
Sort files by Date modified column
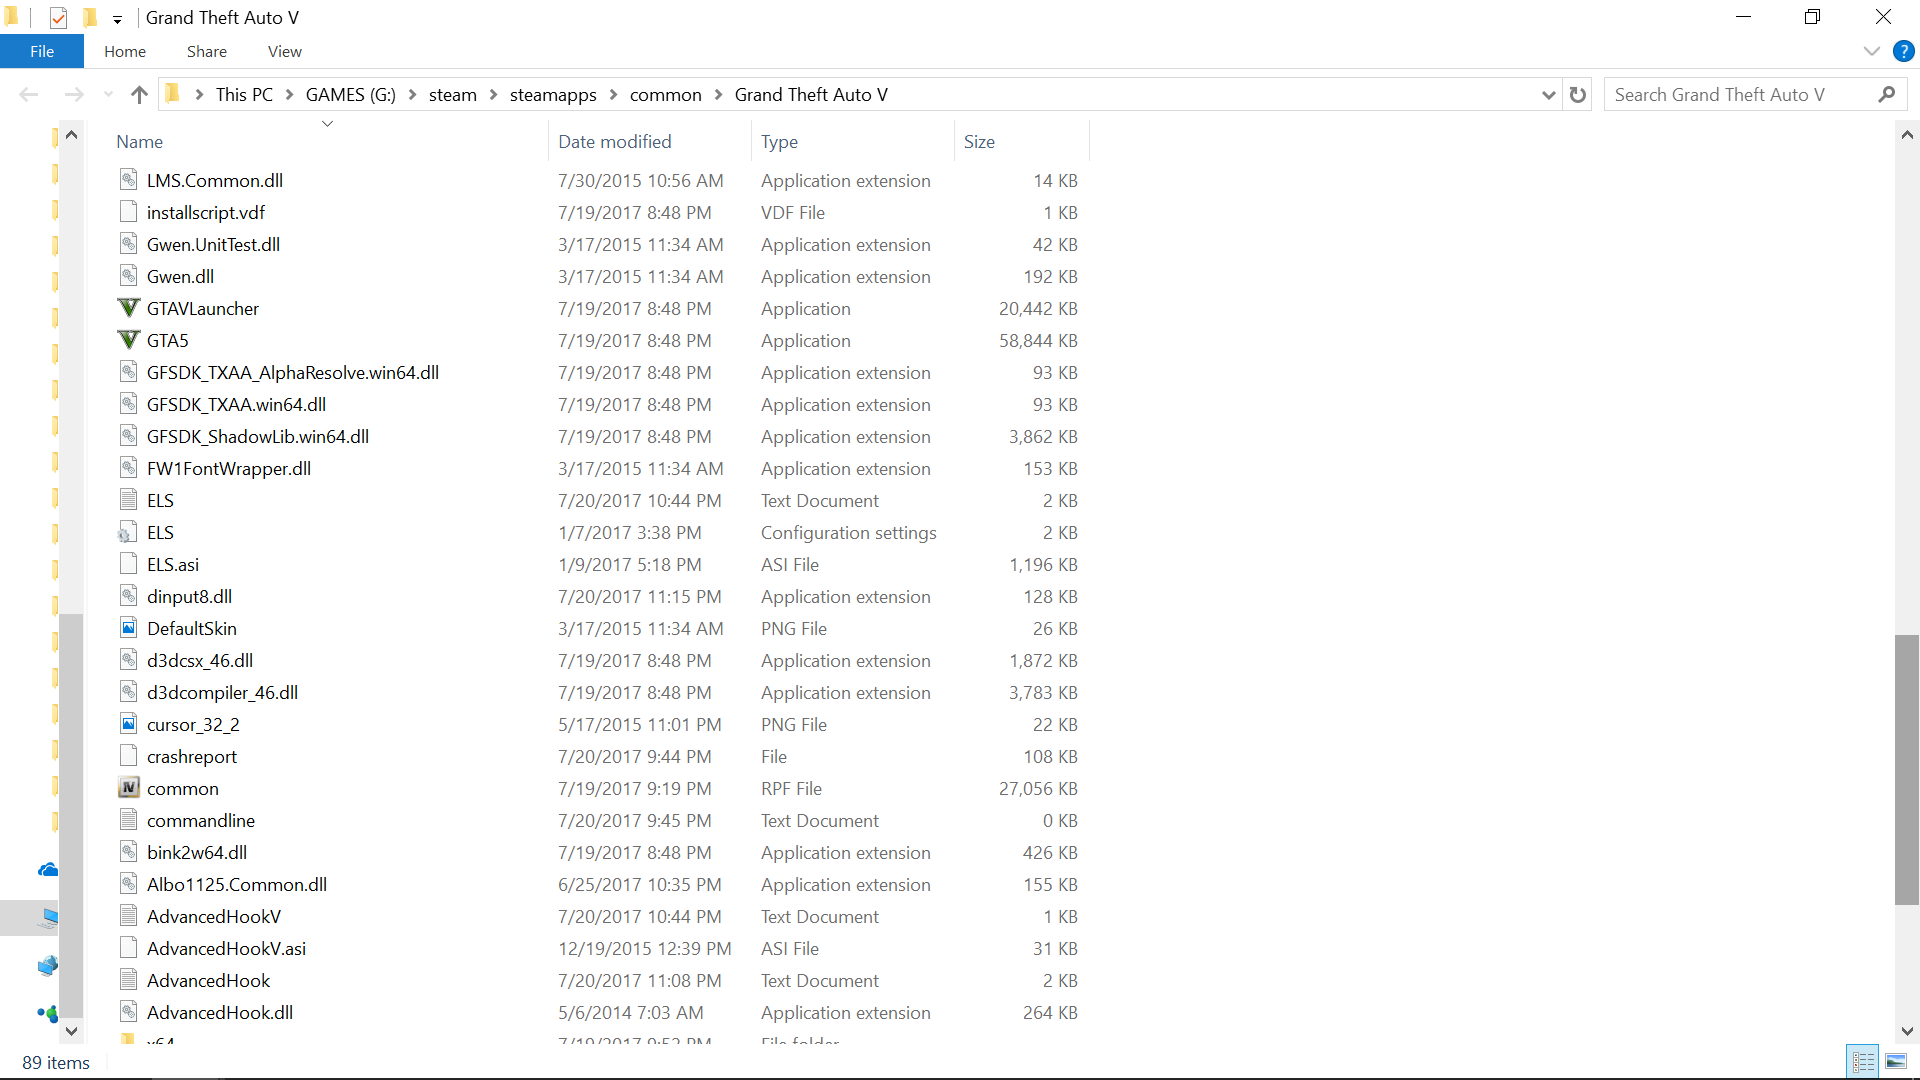tap(614, 142)
